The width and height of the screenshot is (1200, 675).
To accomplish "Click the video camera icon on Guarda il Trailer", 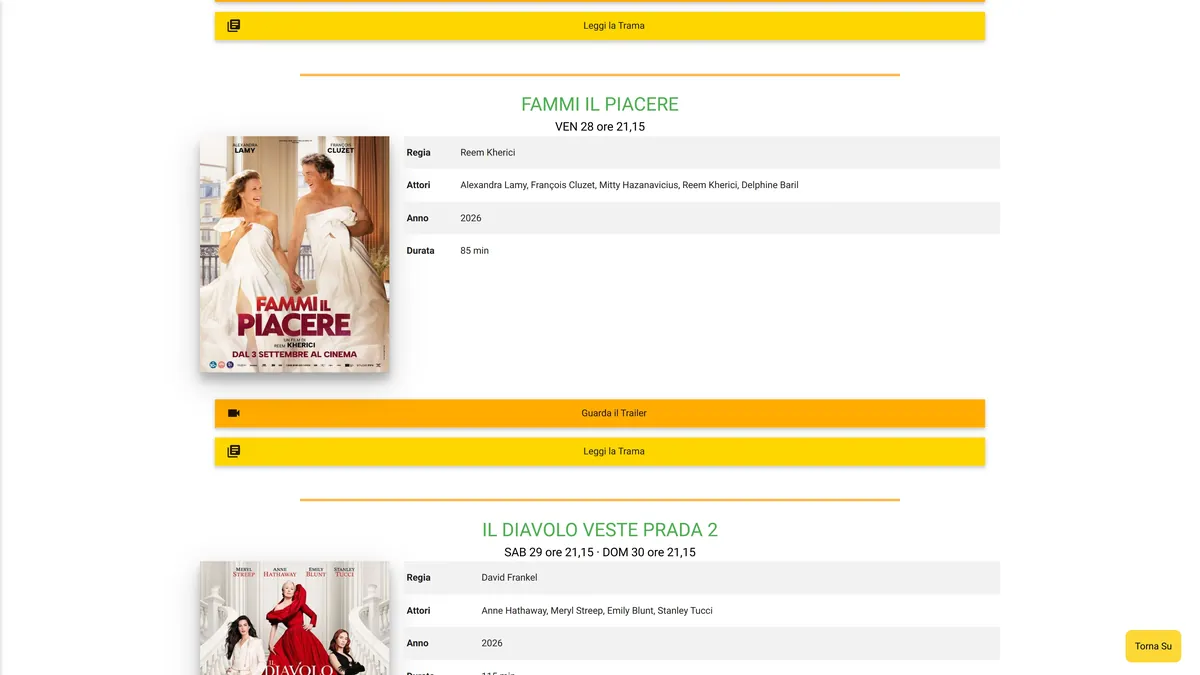I will [234, 413].
